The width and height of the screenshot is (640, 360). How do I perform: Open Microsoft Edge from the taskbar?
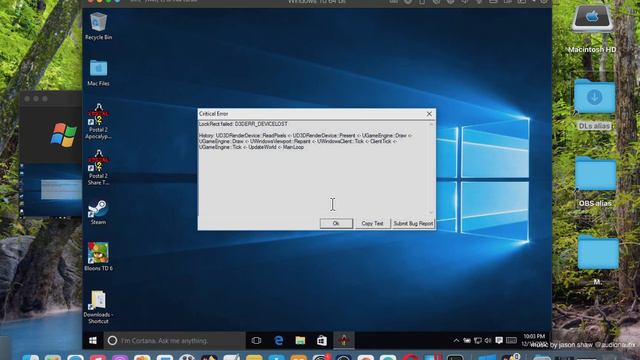[x=278, y=340]
